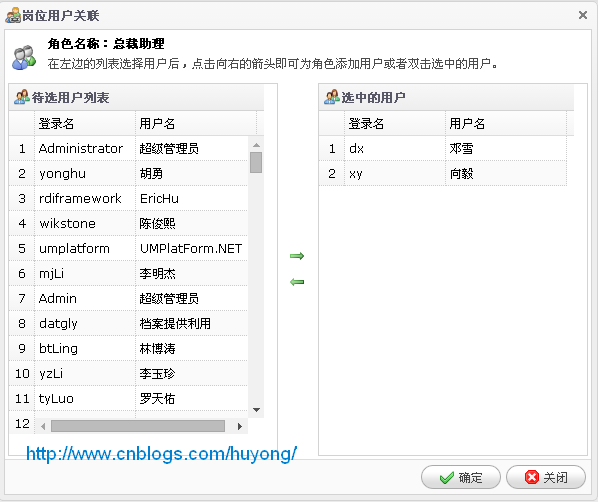This screenshot has width=598, height=502.
Task: Click the vertical scrollbar up arrow
Action: tap(256, 145)
